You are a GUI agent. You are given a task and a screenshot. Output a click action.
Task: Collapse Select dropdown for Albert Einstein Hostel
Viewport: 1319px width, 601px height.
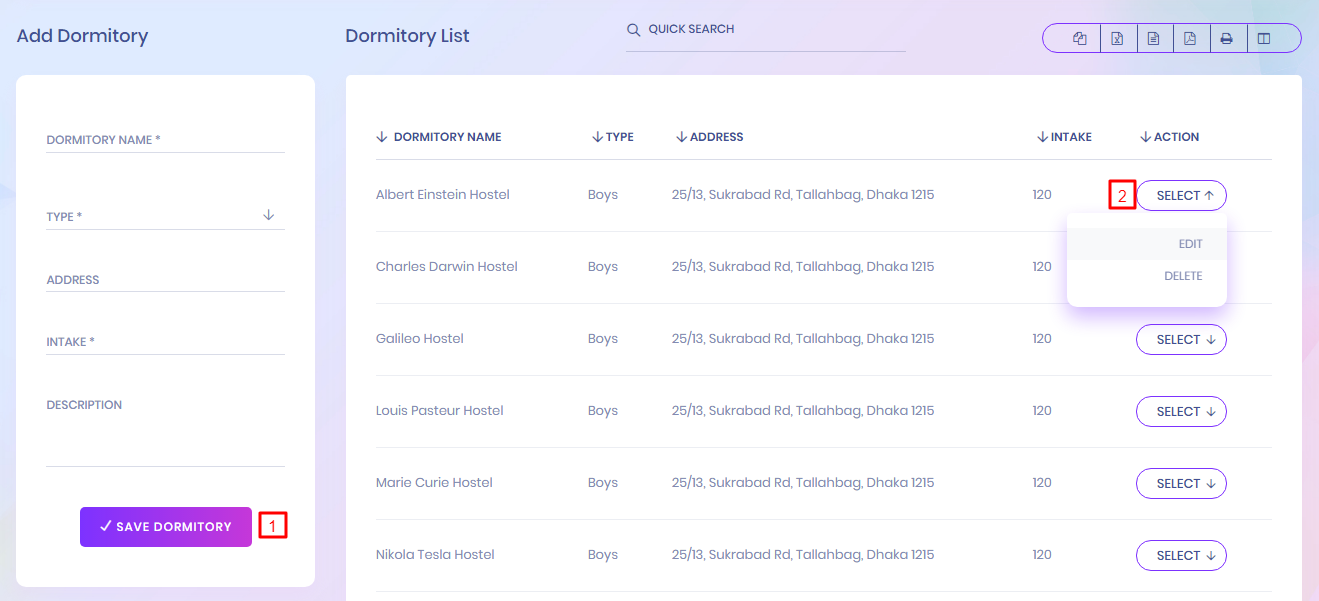click(1181, 196)
